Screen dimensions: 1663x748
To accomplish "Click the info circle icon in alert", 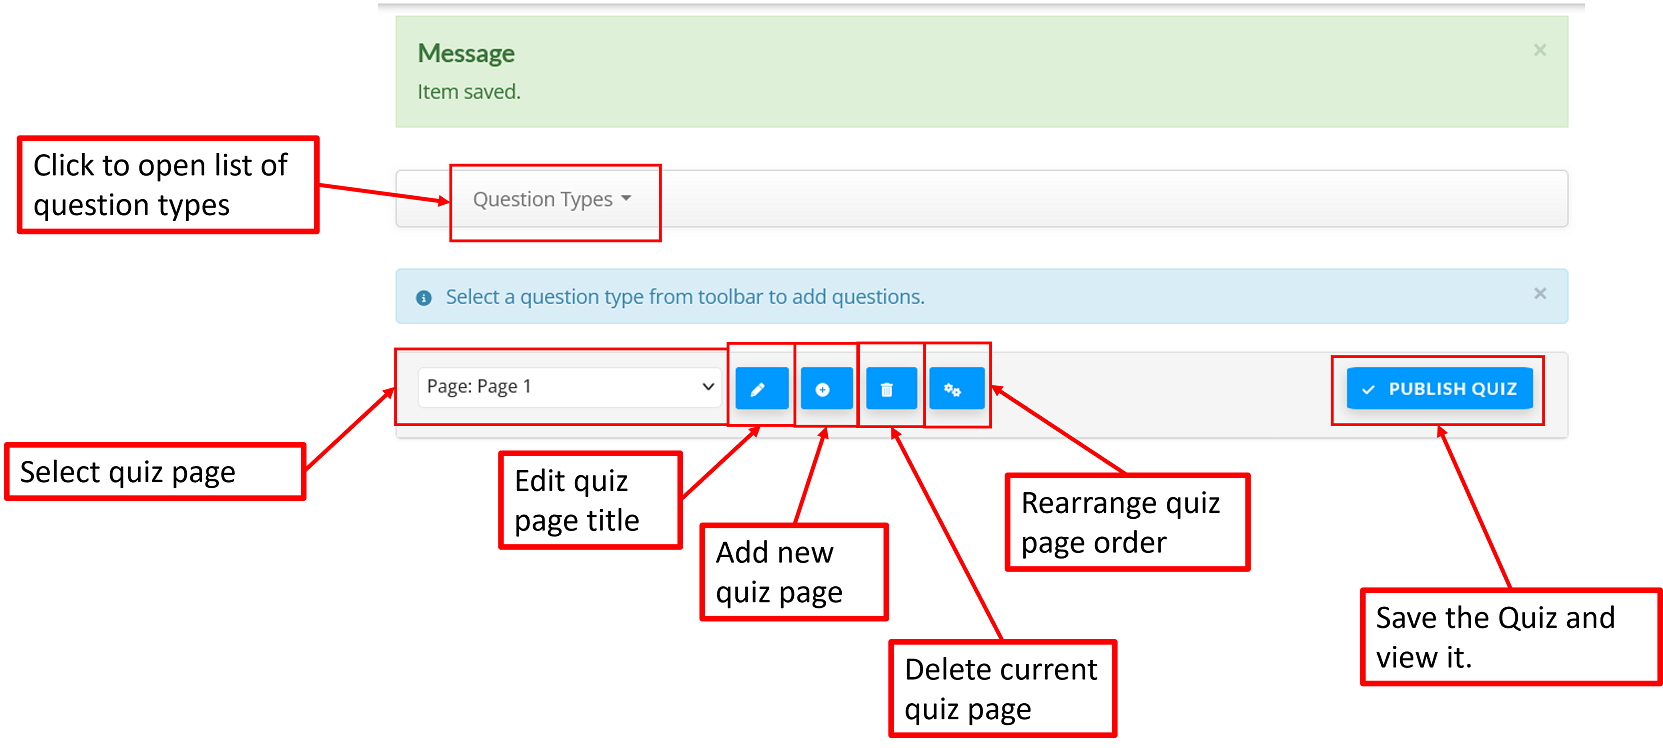I will click(424, 298).
